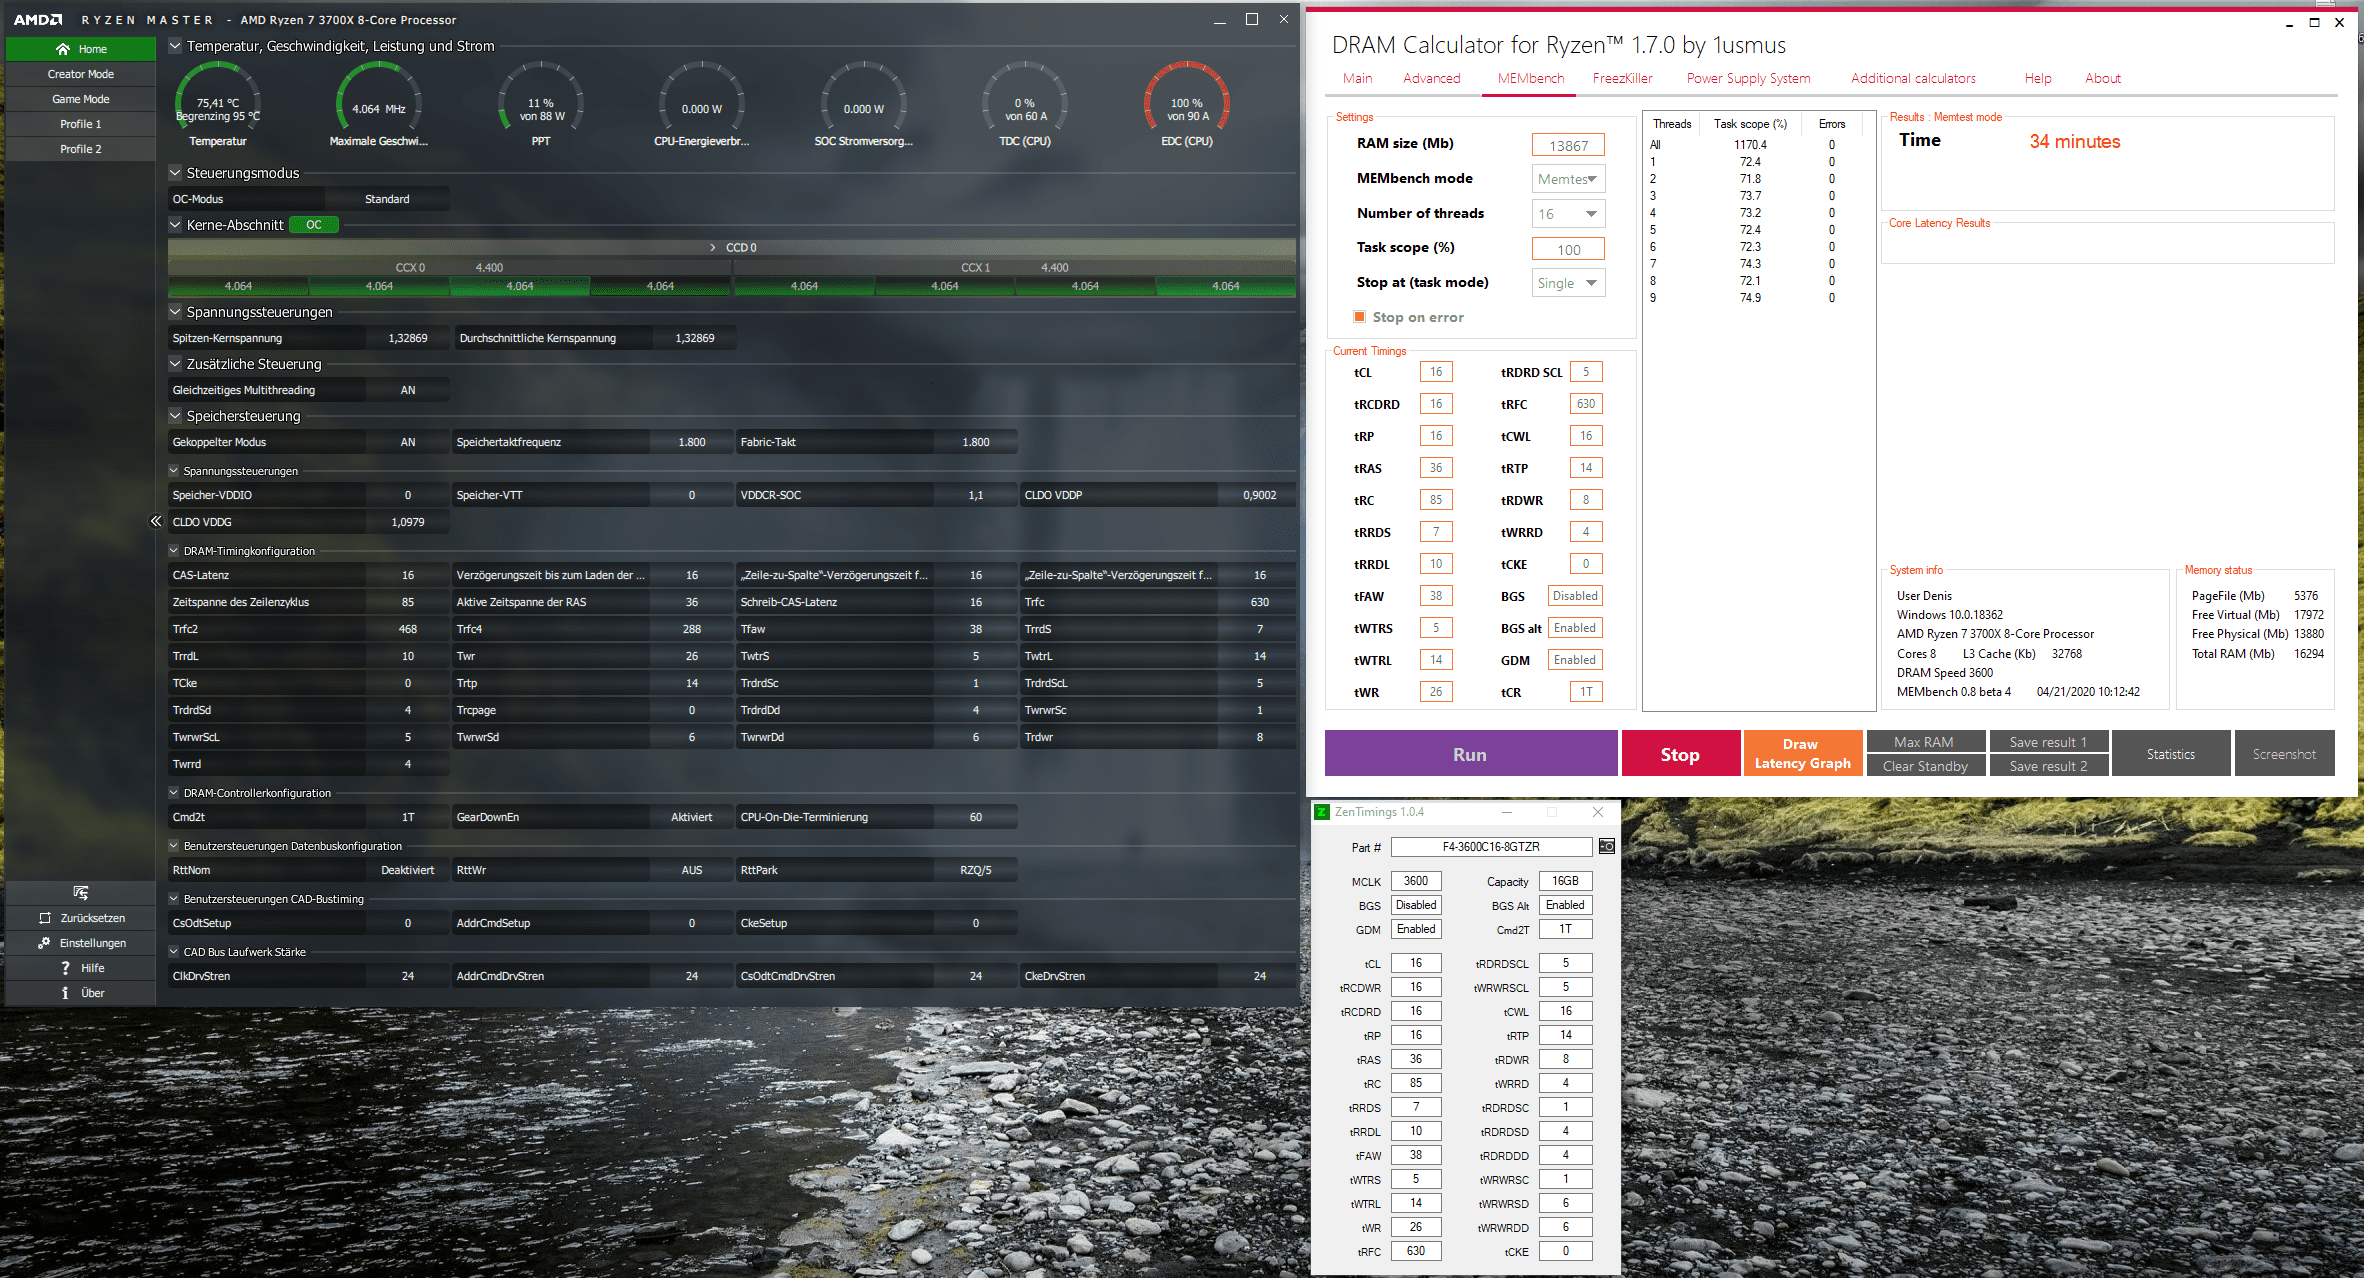Click the Draw Latency Graph button
Viewport: 2364px width, 1278px height.
point(1802,753)
